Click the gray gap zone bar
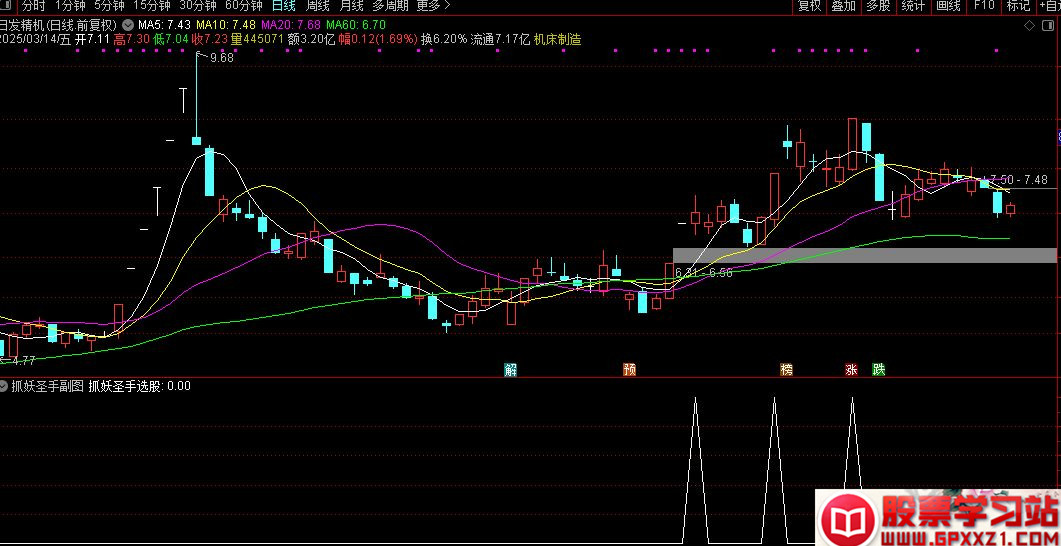 864,255
